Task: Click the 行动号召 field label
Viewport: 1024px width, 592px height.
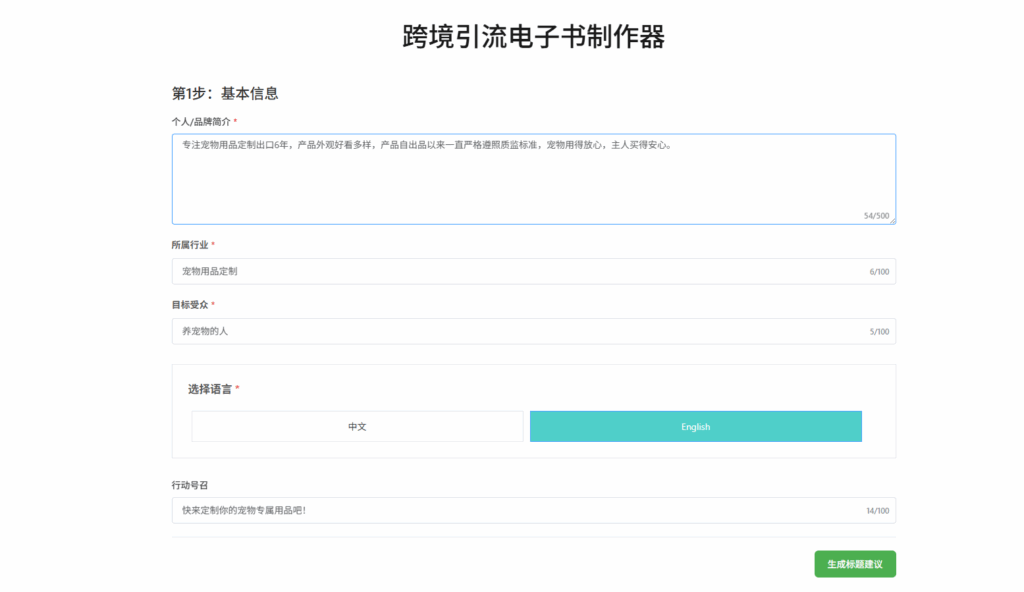Action: click(x=189, y=485)
